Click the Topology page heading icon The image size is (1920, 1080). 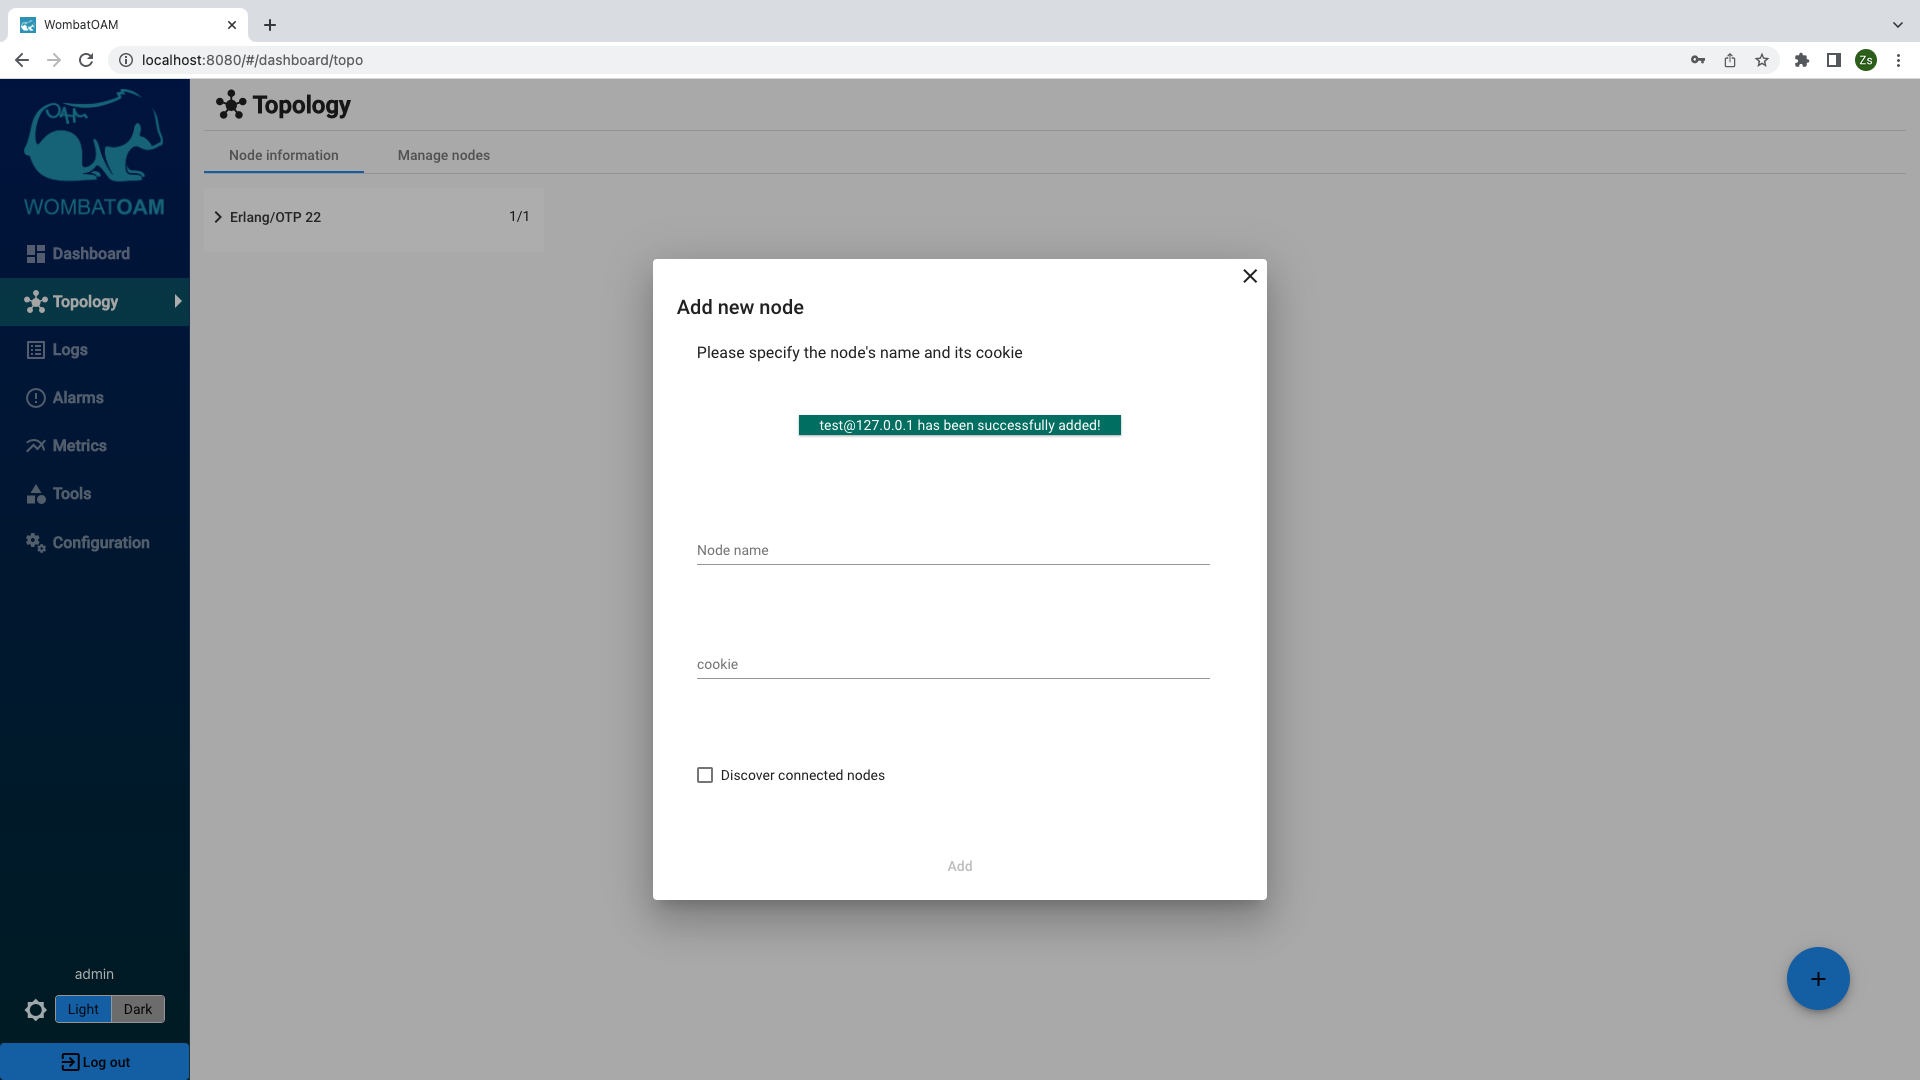point(231,104)
